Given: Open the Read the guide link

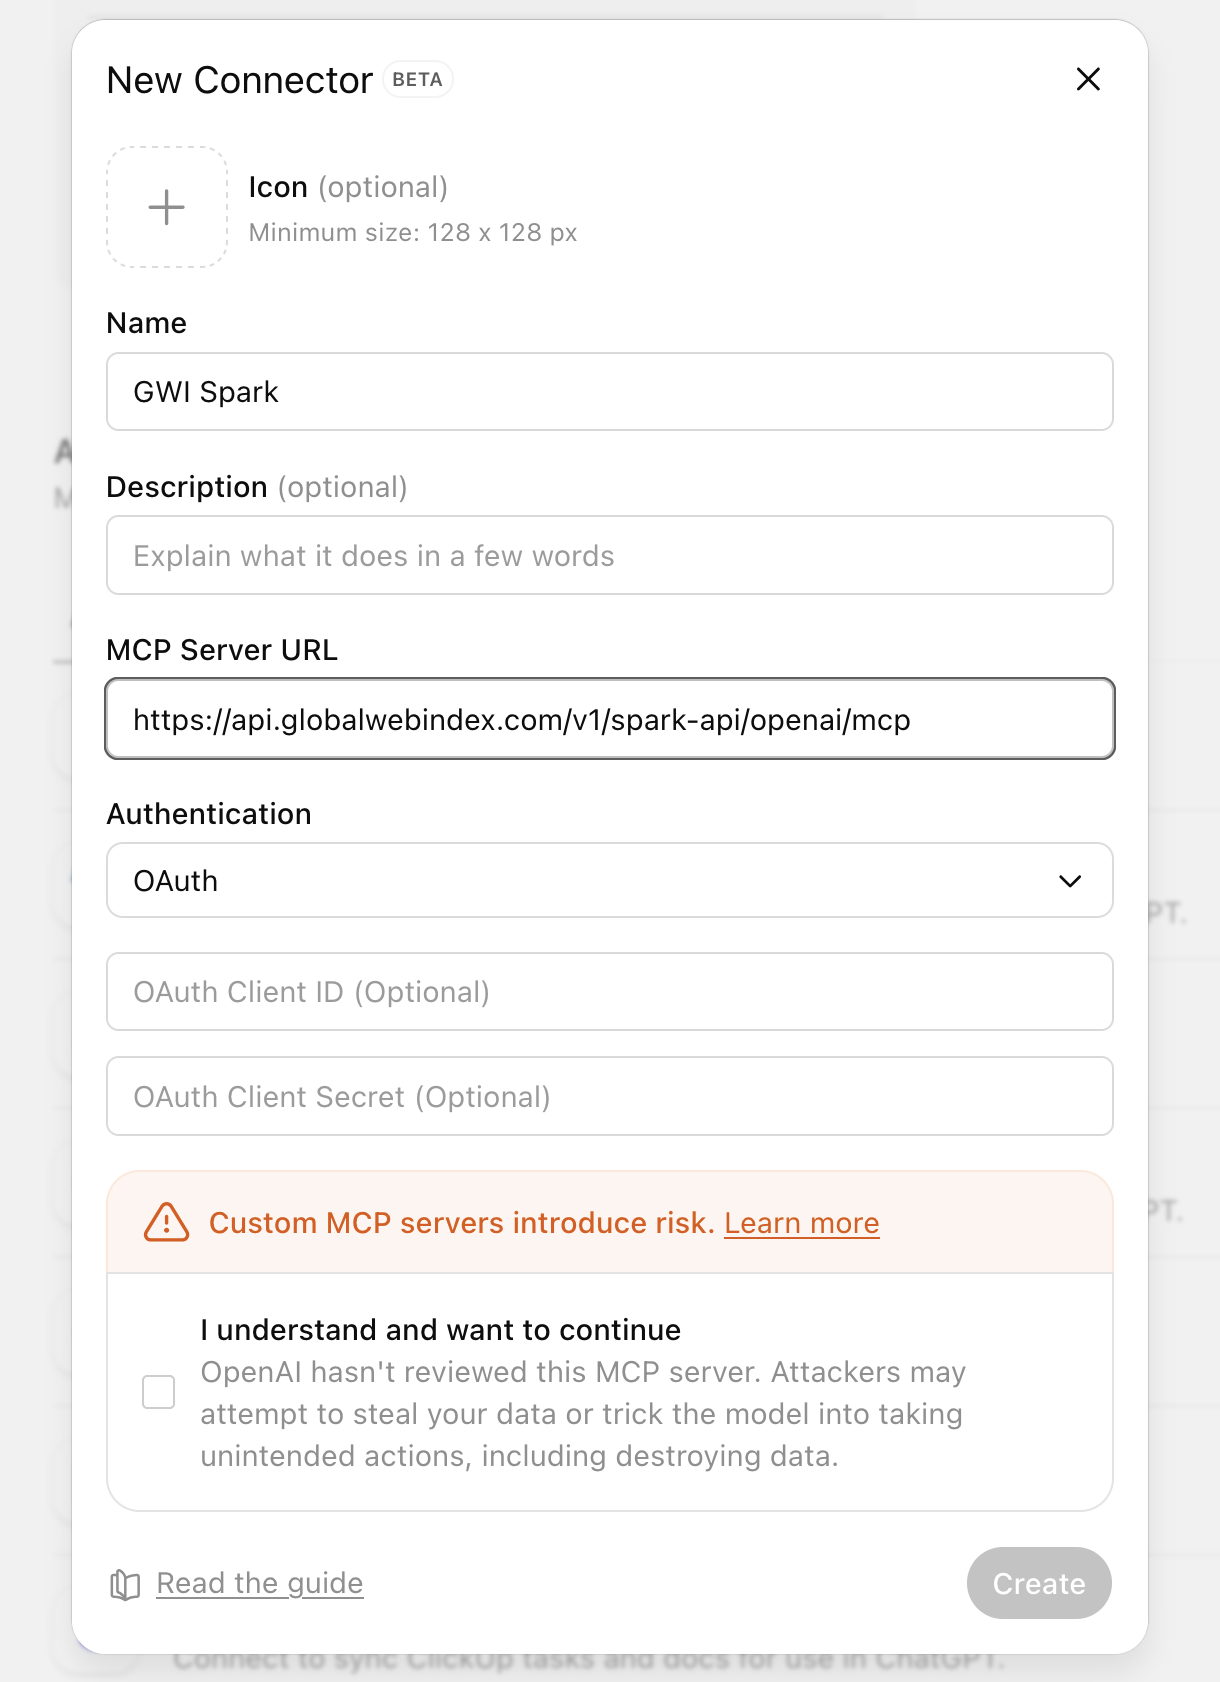Looking at the screenshot, I should click(260, 1583).
